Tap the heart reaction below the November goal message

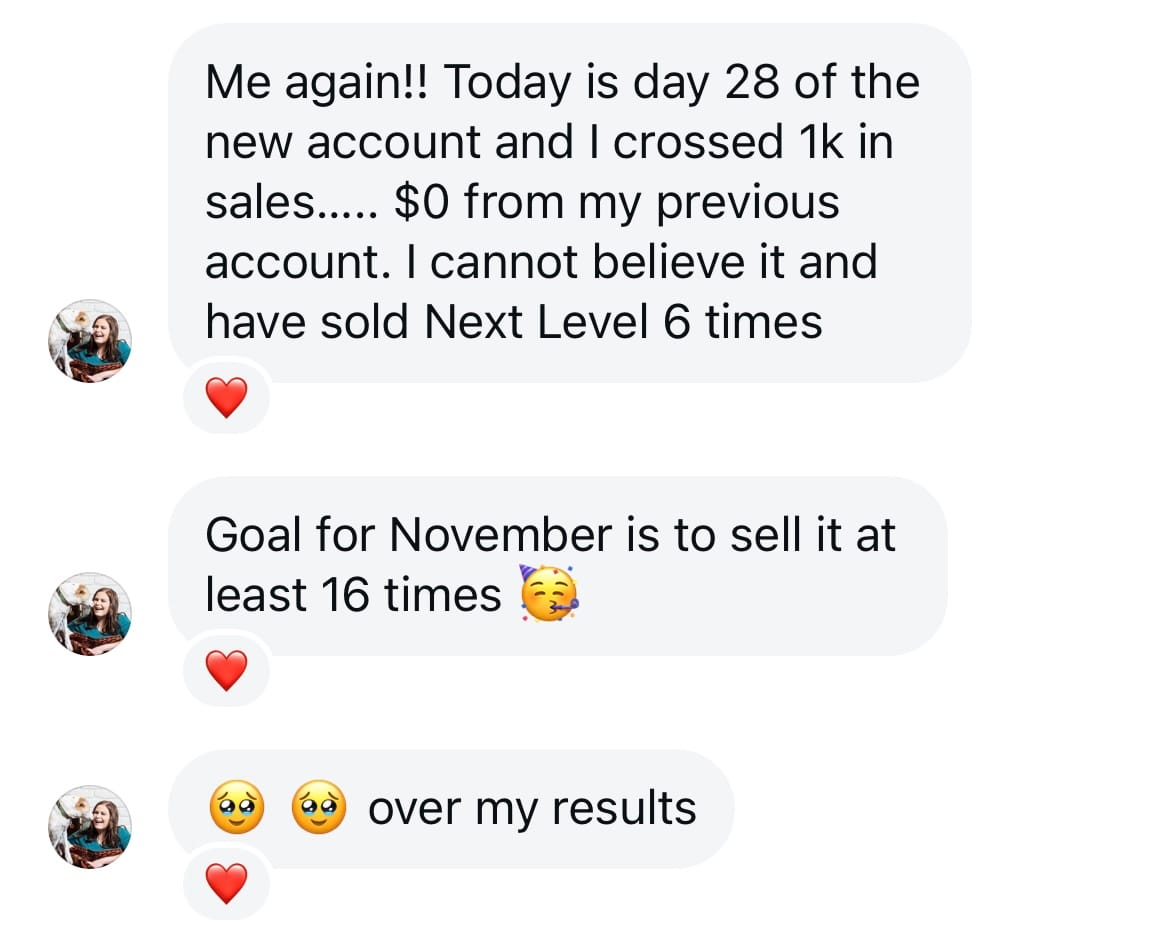pos(227,671)
